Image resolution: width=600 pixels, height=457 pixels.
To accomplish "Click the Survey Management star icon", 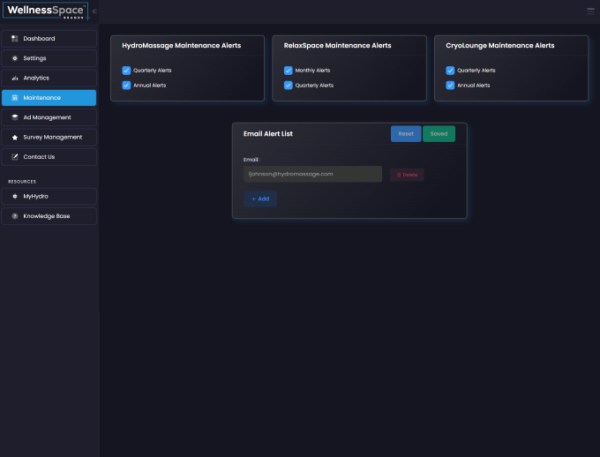I will 14,137.
